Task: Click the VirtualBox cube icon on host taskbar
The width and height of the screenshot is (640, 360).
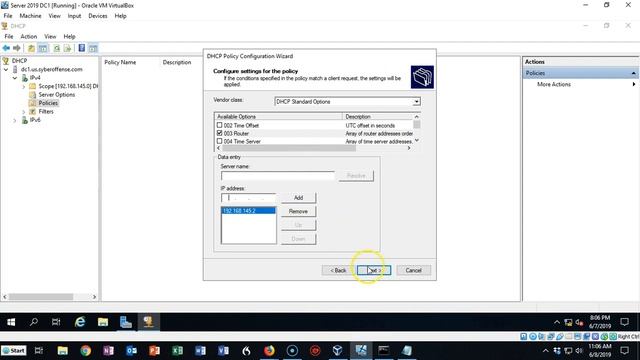Action: tap(338, 351)
